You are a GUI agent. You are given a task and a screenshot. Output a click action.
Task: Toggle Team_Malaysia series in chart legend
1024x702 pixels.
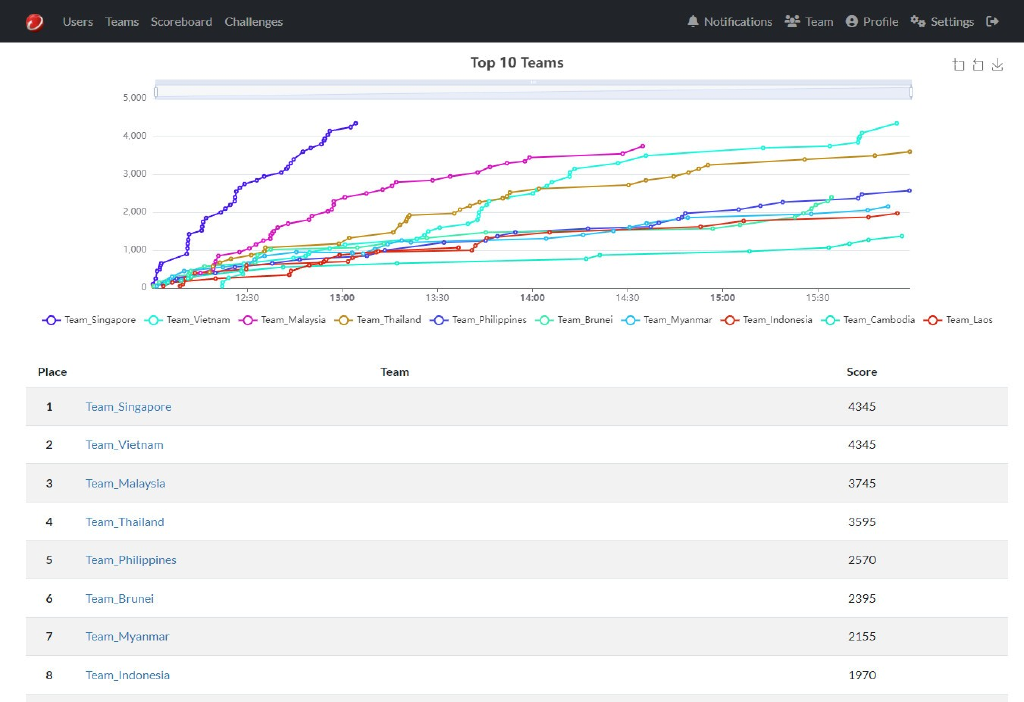coord(282,320)
